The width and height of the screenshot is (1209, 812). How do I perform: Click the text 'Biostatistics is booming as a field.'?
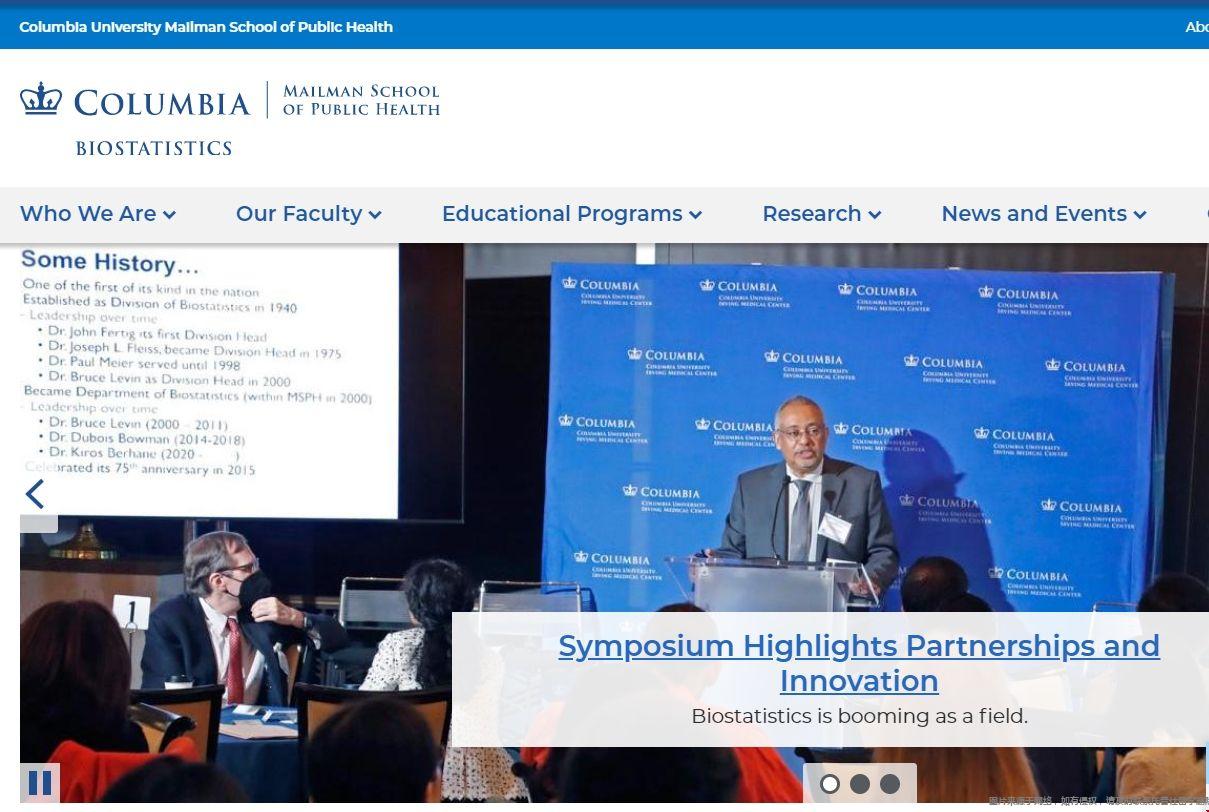[x=859, y=716]
